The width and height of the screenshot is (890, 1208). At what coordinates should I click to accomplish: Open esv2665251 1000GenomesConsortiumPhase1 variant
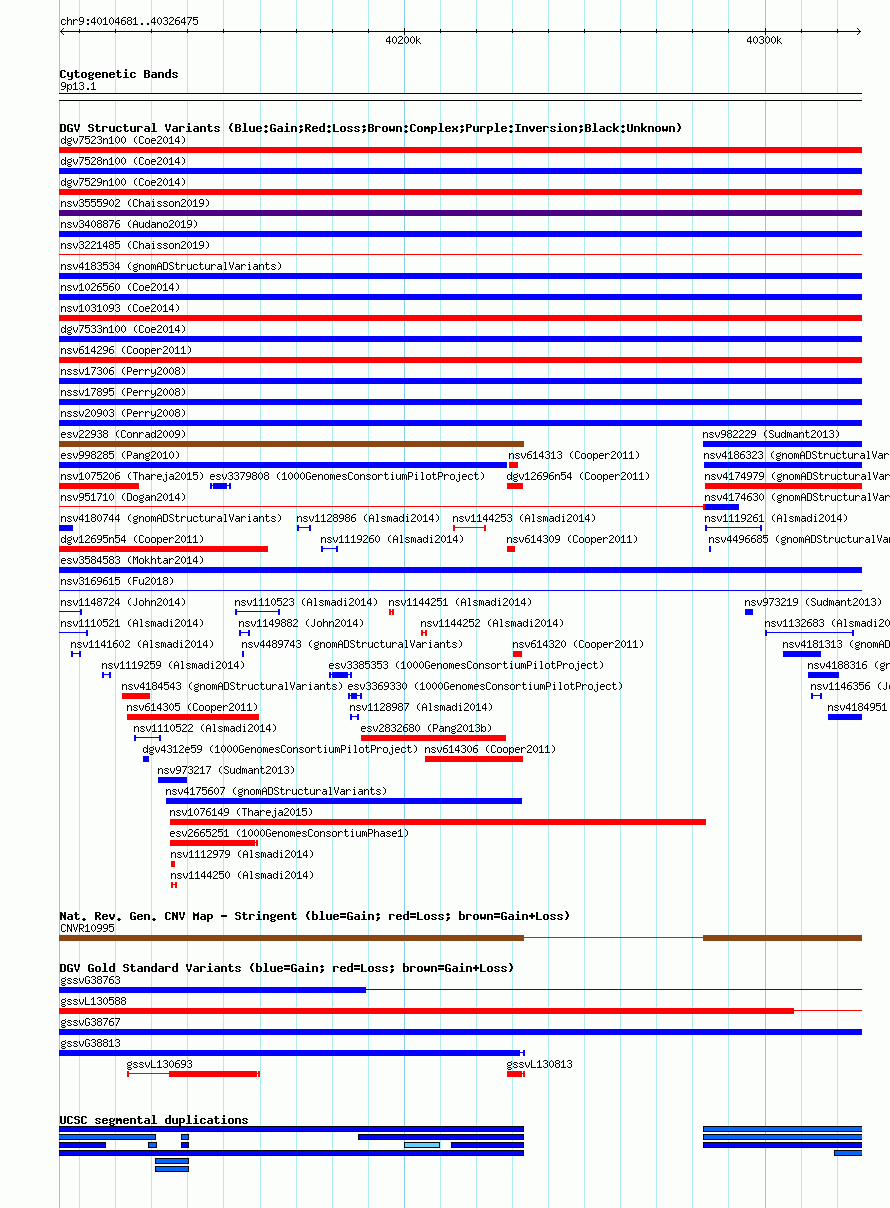tap(213, 843)
